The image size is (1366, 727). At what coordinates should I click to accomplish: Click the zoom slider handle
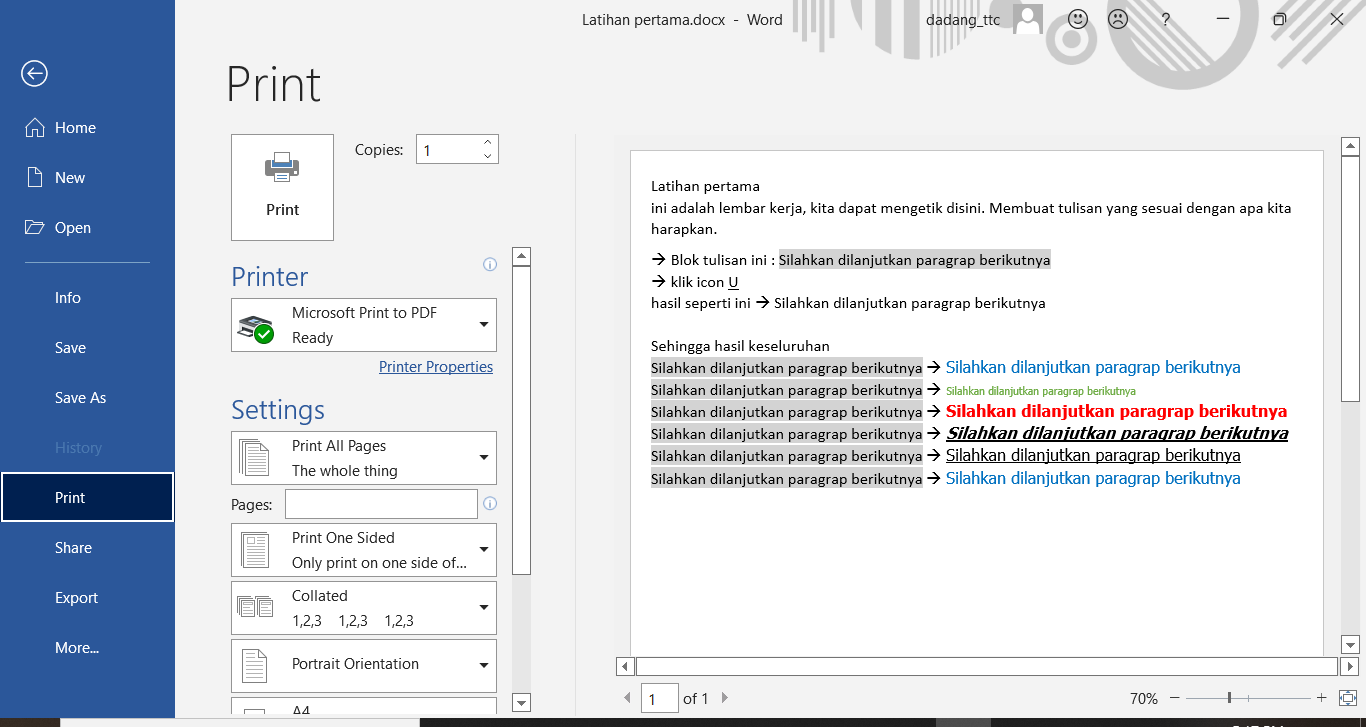tap(1229, 698)
